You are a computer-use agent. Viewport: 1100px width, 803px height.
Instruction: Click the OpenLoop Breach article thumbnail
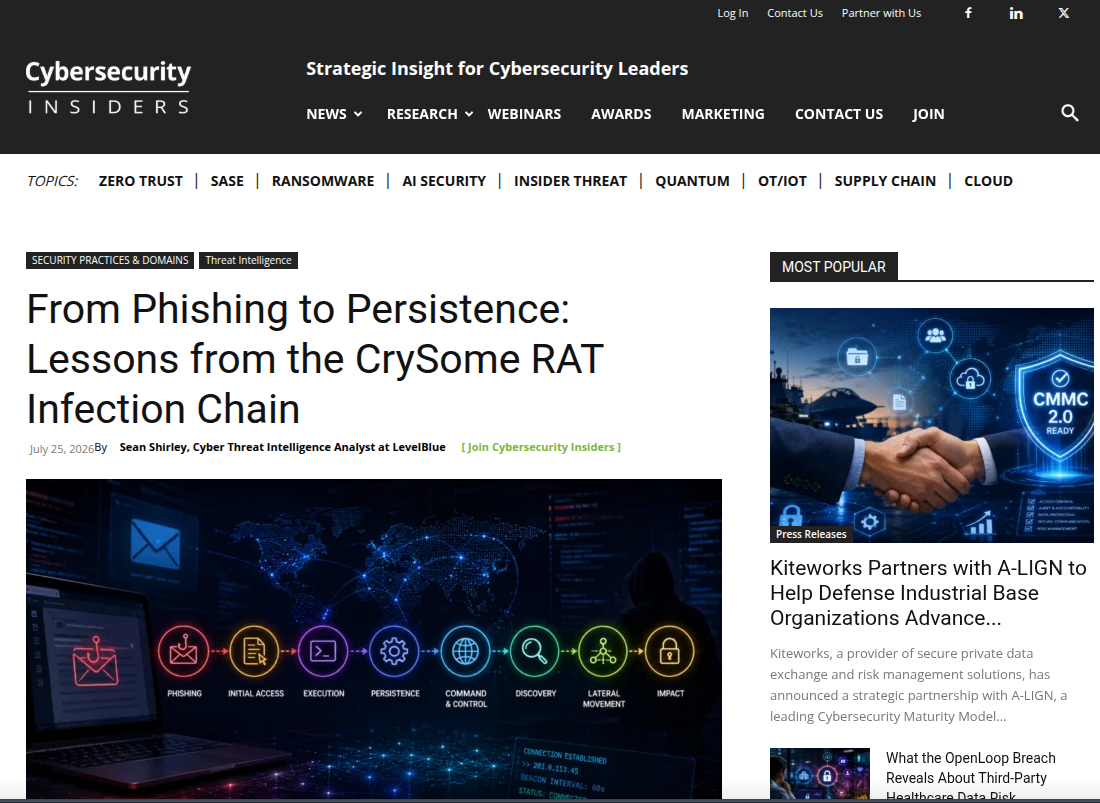click(820, 774)
